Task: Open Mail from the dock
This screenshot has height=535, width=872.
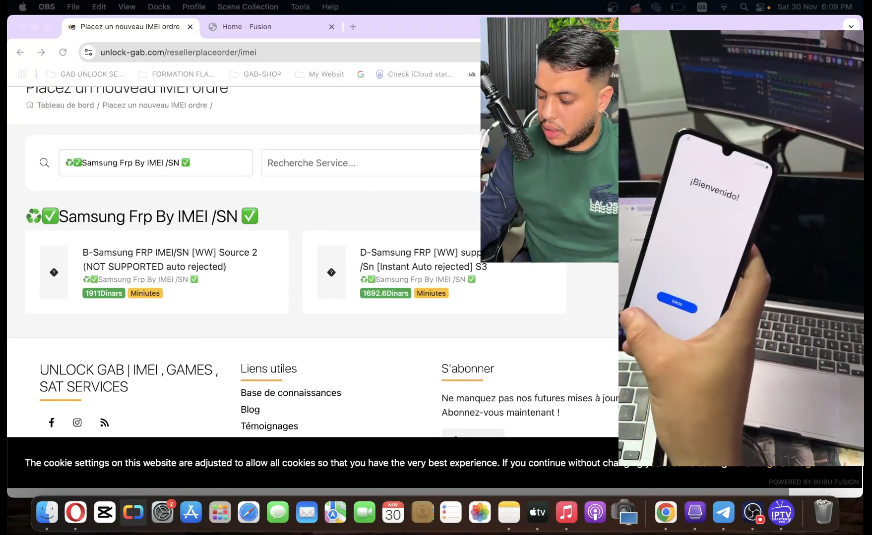Action: click(306, 512)
